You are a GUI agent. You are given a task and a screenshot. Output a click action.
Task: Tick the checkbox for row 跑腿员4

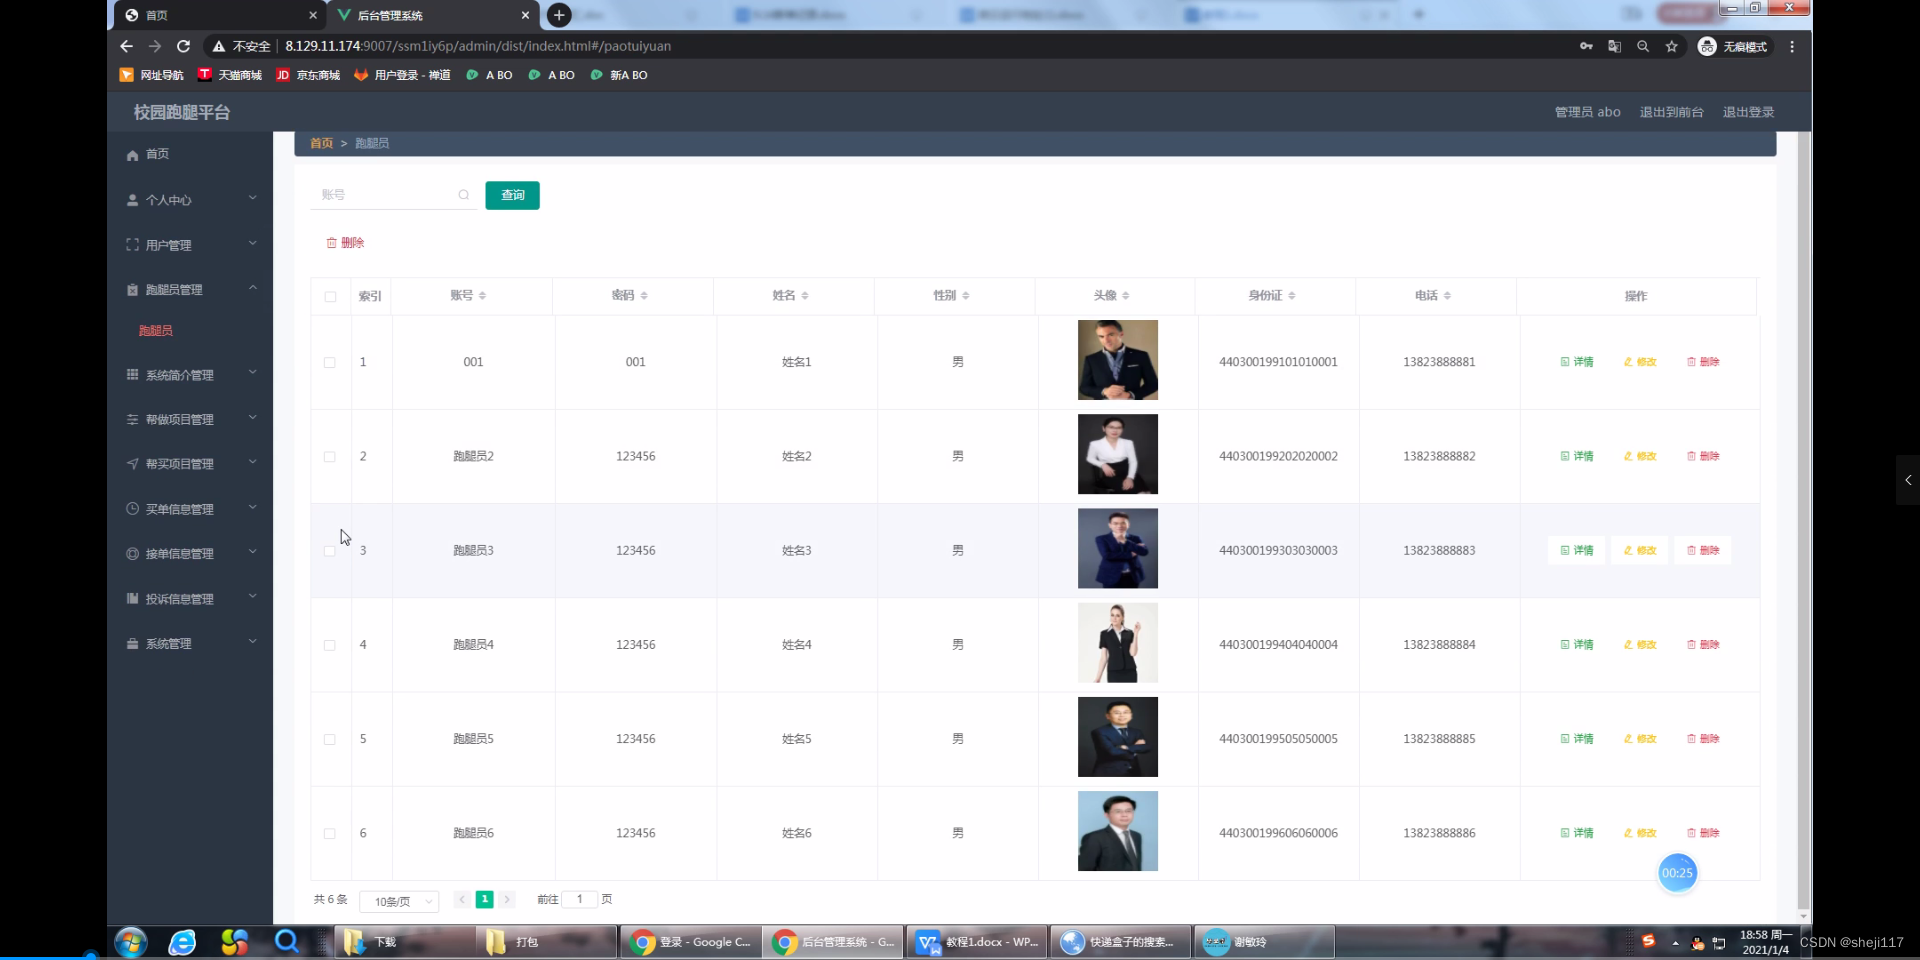pos(330,645)
